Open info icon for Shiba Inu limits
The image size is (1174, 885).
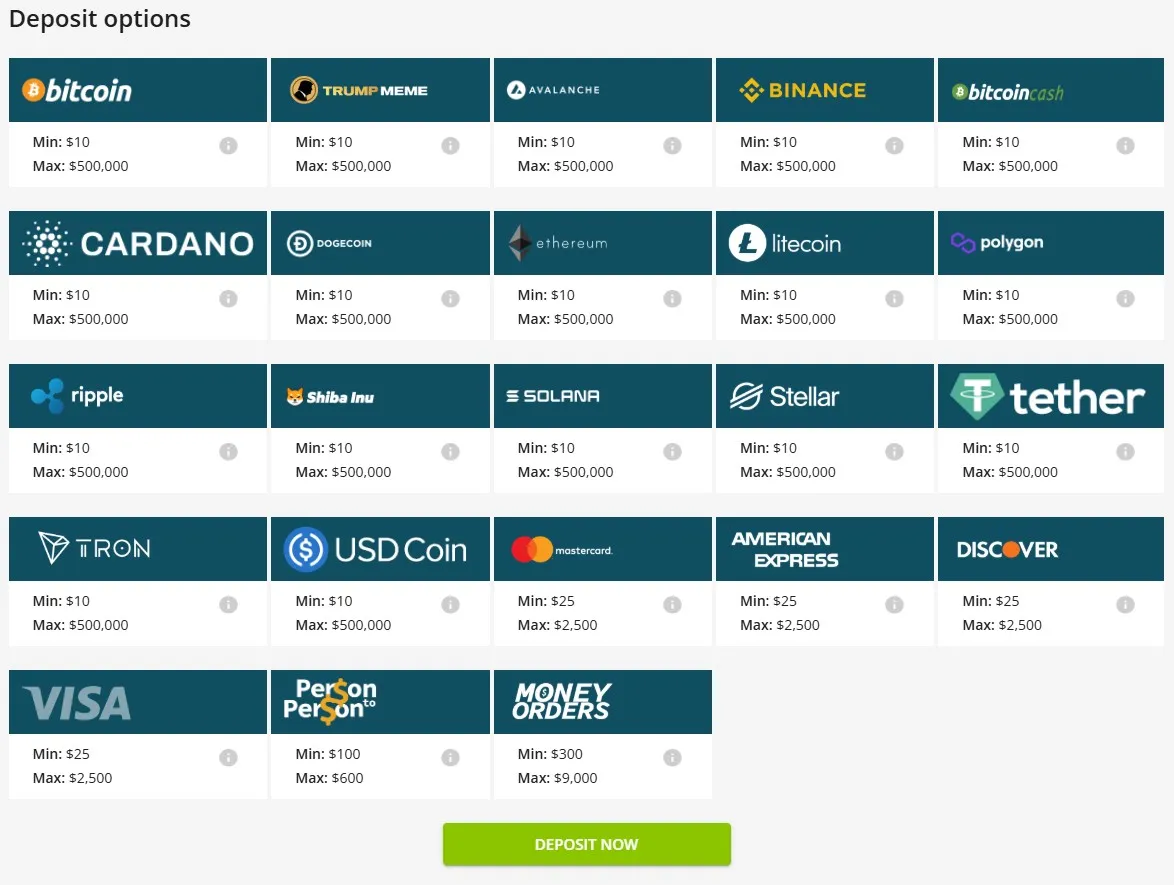click(x=450, y=451)
